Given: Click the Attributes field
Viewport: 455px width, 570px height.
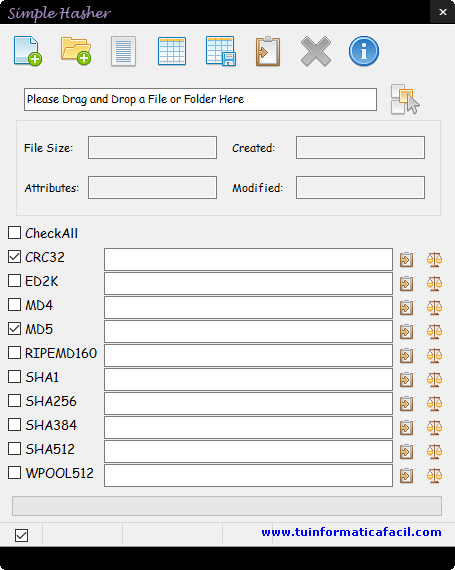Looking at the screenshot, I should coord(152,188).
